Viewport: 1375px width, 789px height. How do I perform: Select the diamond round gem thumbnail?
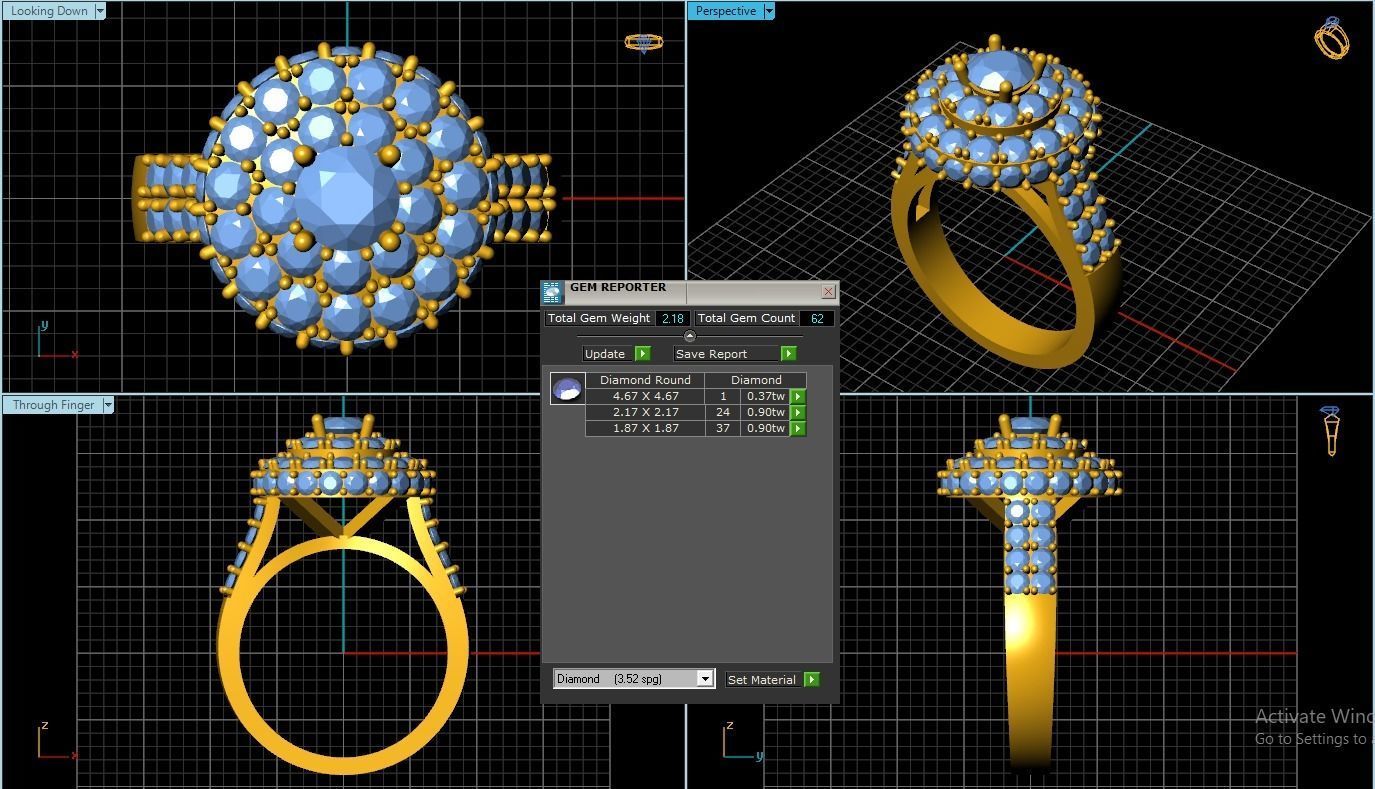click(x=567, y=389)
